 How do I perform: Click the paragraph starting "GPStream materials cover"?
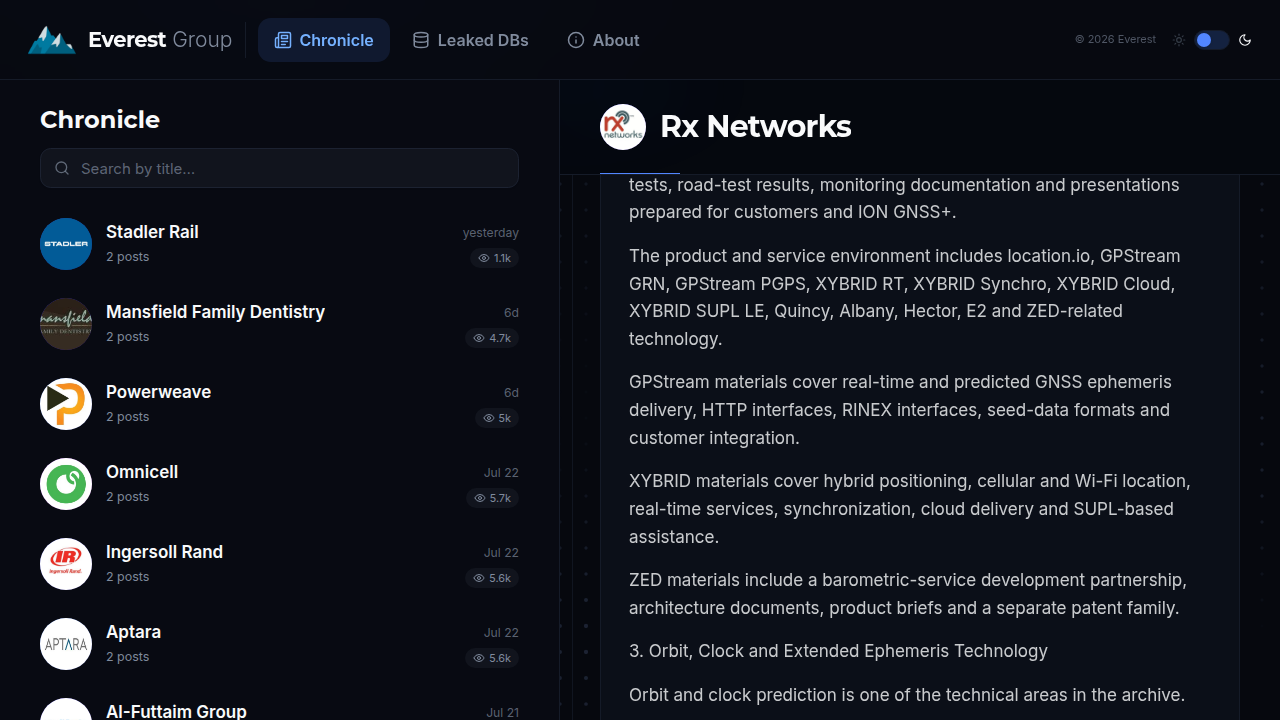[900, 410]
